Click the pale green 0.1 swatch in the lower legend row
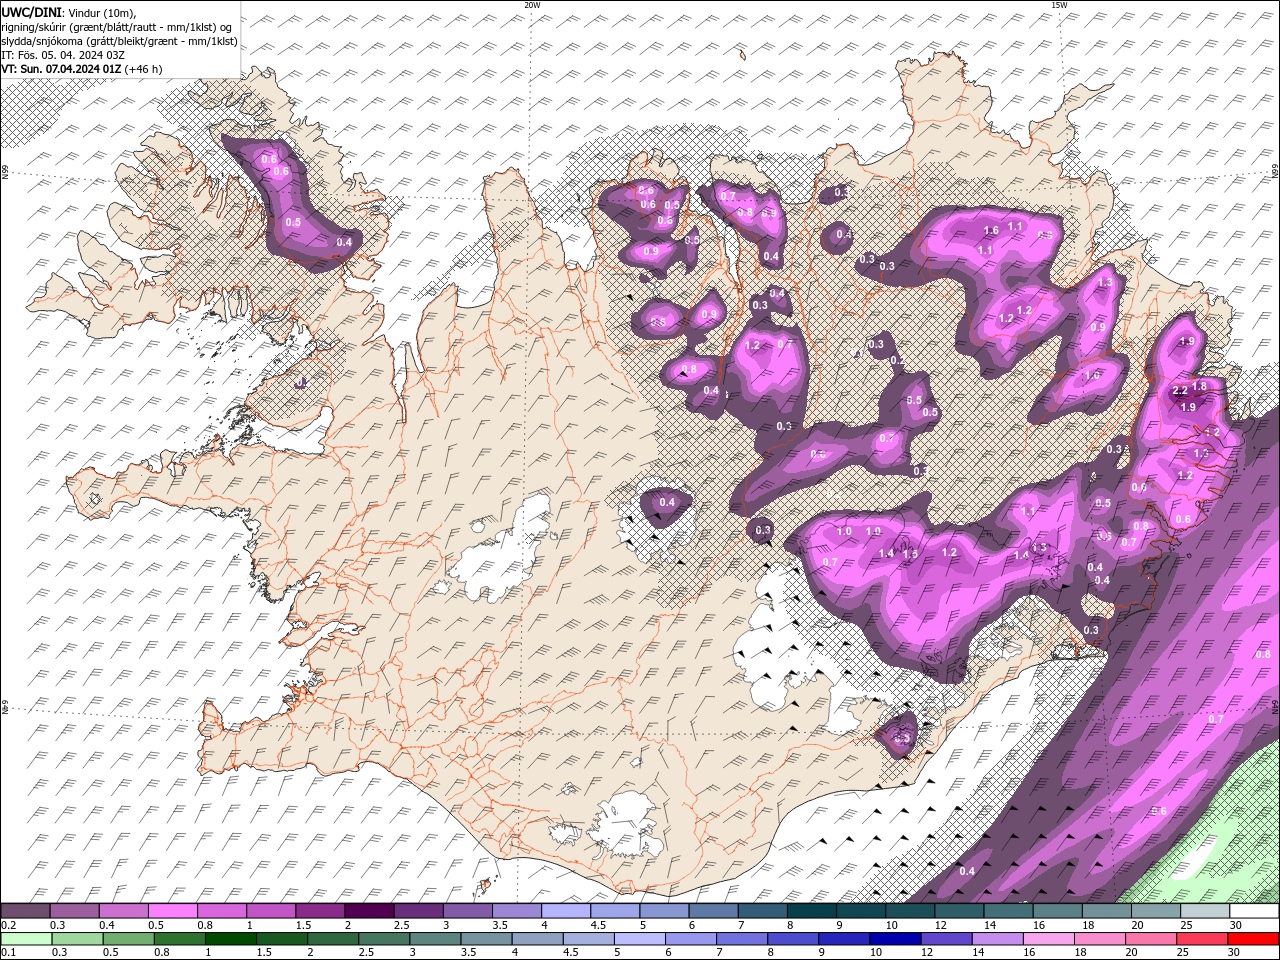Screen dimensions: 1280x960 tap(26, 938)
